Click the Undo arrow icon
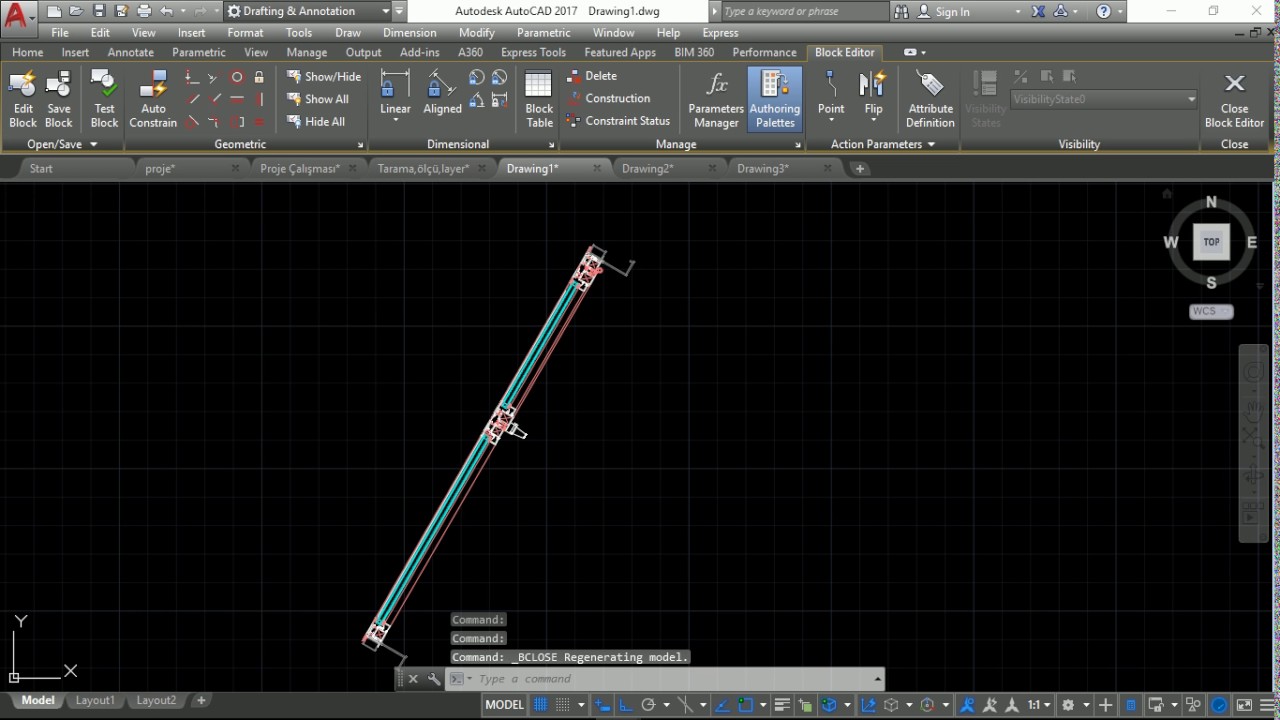Viewport: 1280px width, 720px height. point(167,11)
